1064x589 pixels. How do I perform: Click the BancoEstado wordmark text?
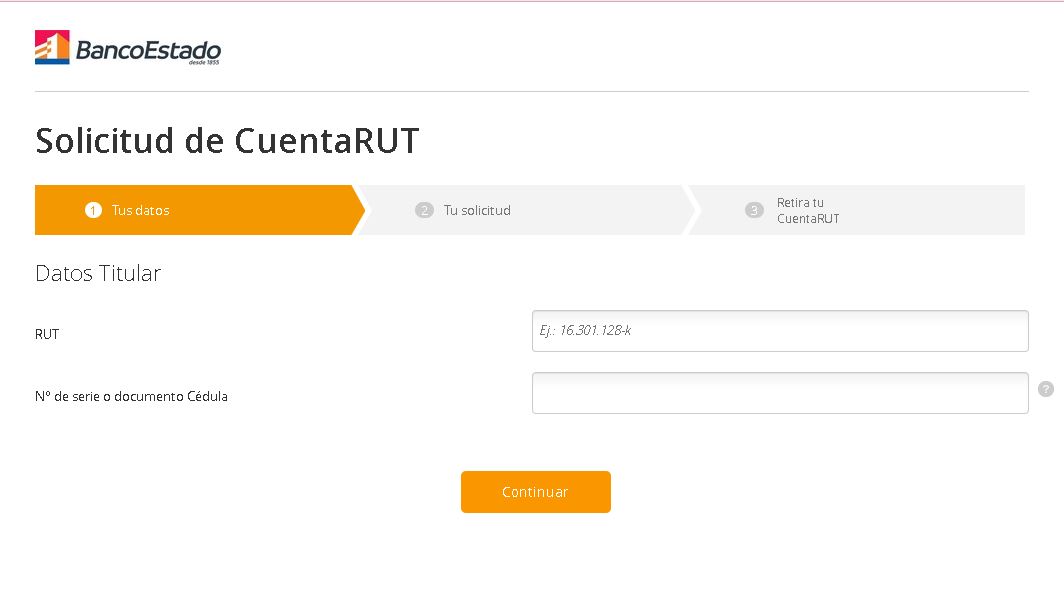click(148, 49)
